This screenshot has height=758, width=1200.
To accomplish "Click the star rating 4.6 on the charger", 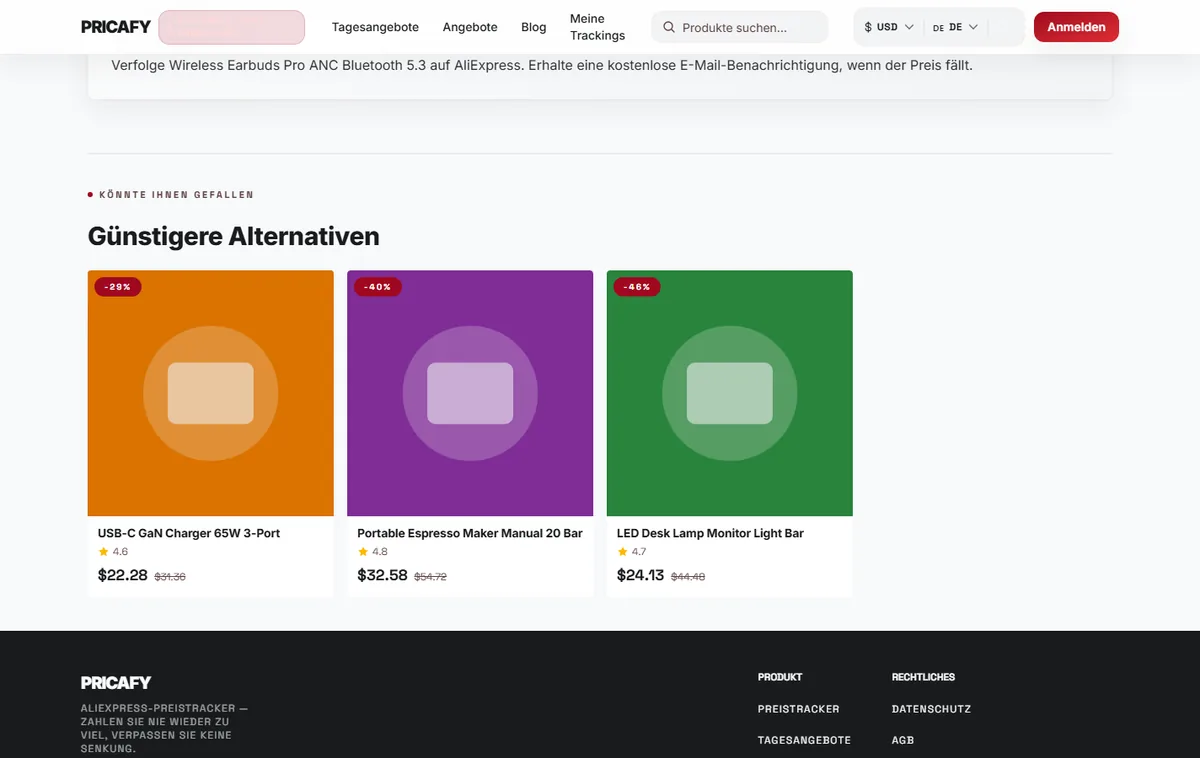I will click(x=113, y=552).
